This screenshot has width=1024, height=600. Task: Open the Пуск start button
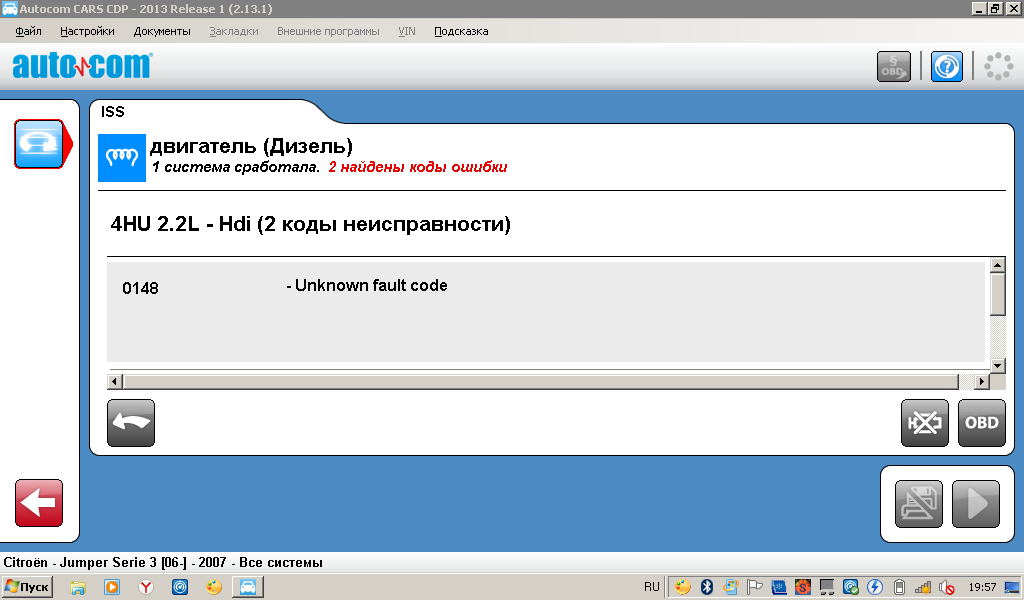click(x=27, y=587)
